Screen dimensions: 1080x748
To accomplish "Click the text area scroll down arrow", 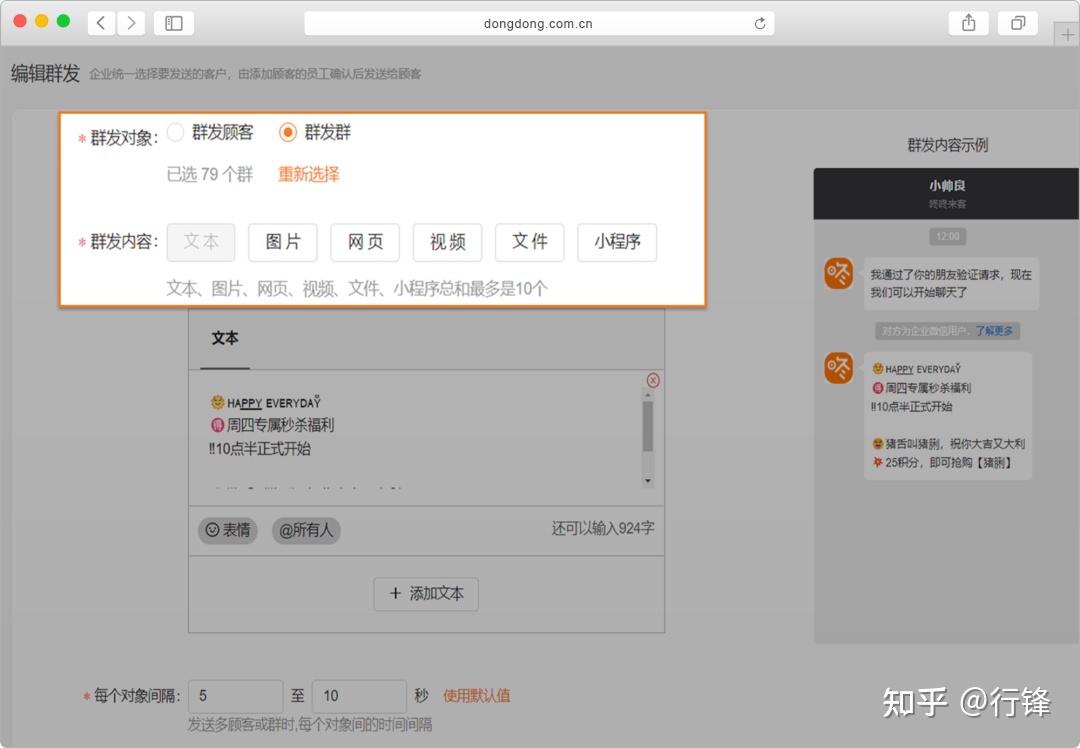I will (x=648, y=481).
